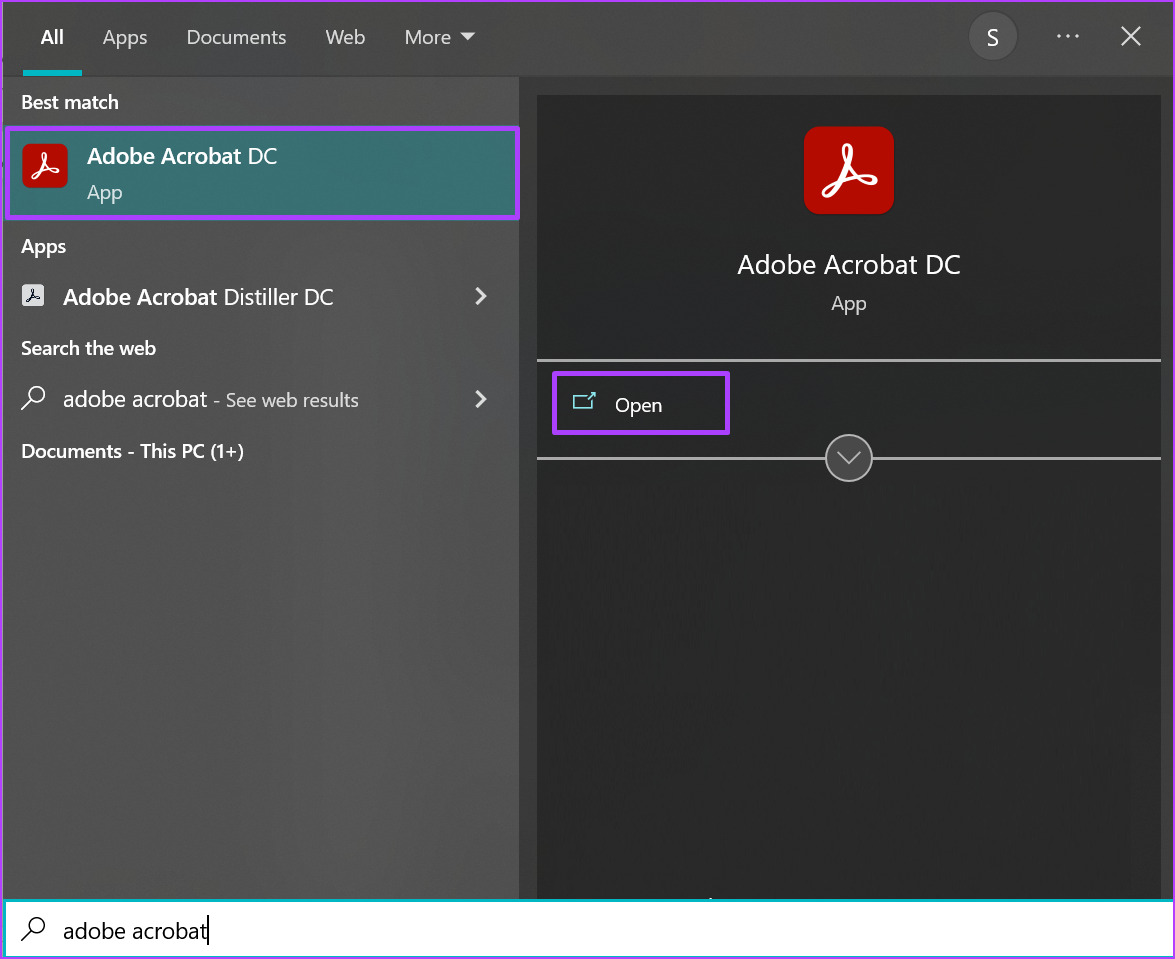Select the large Adobe Acrobat DC preview icon
The height and width of the screenshot is (959, 1175).
click(x=848, y=170)
